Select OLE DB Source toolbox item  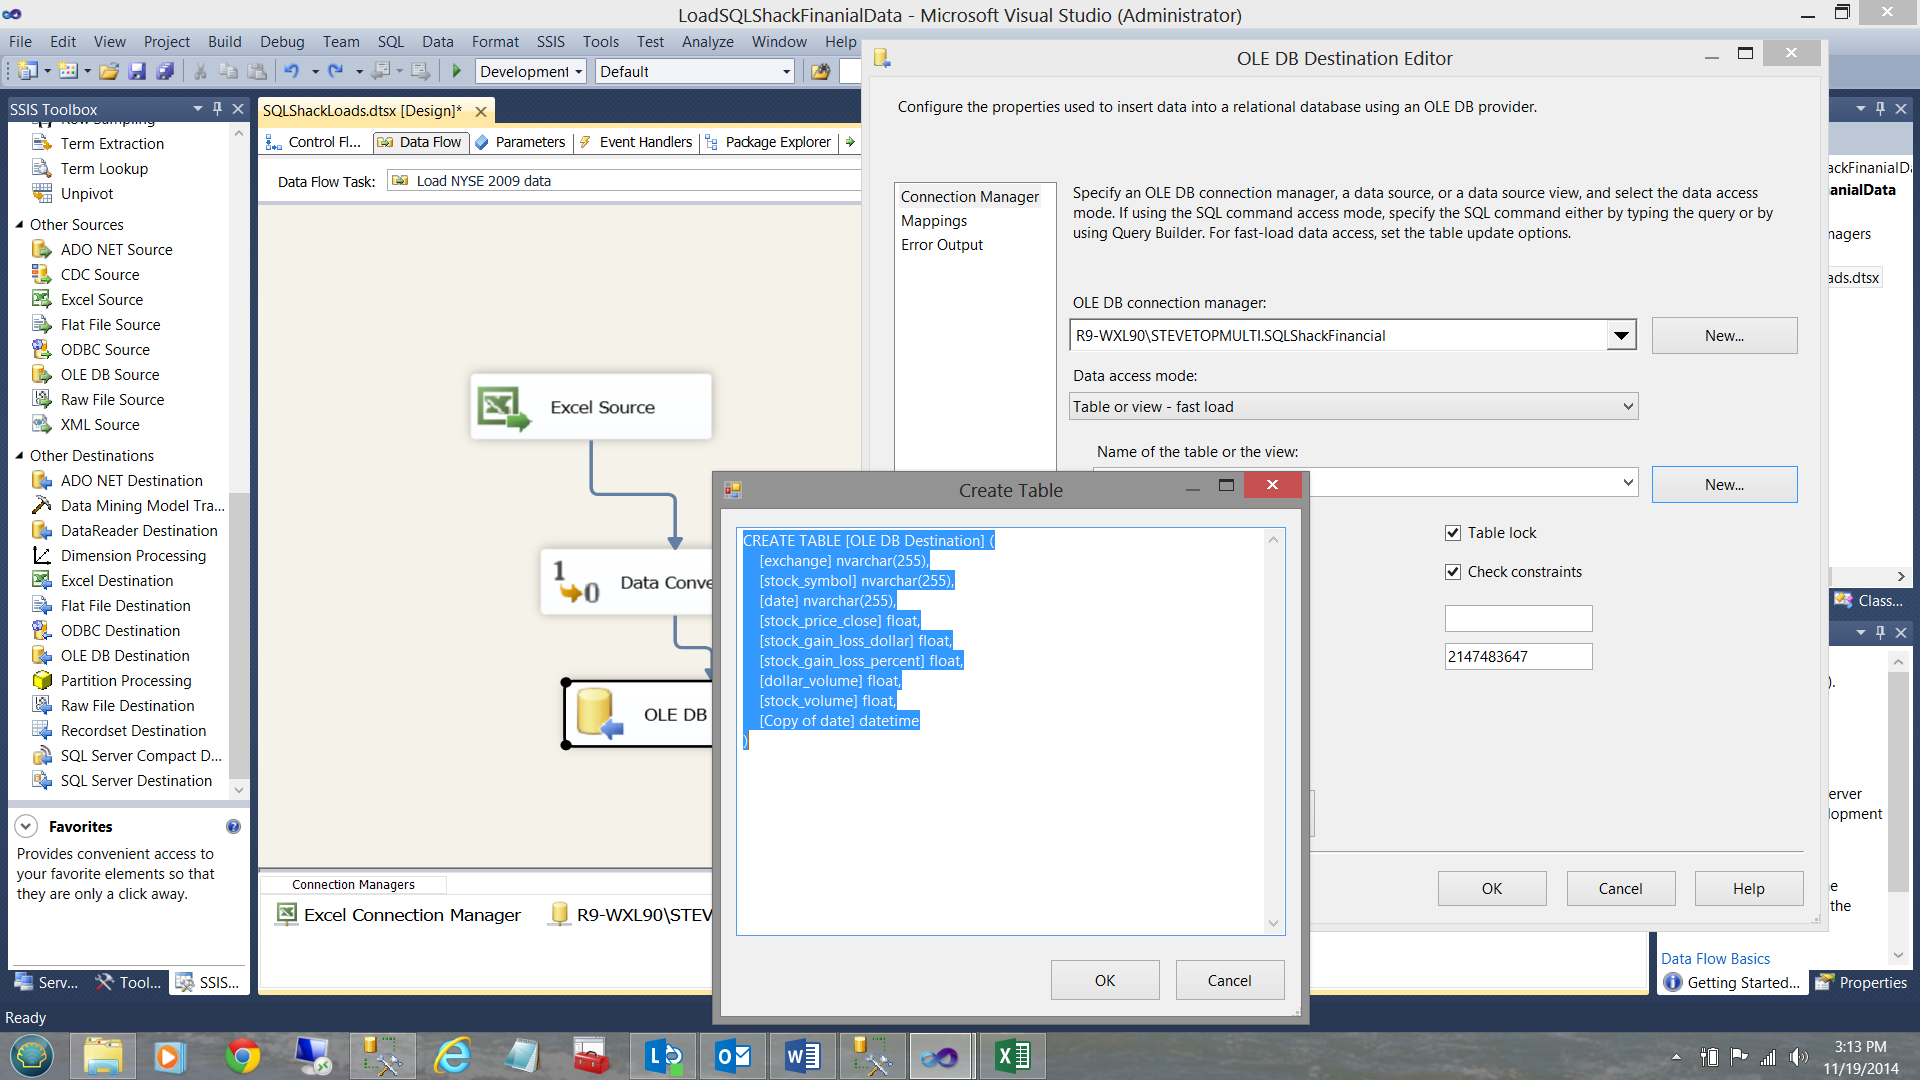(x=110, y=374)
